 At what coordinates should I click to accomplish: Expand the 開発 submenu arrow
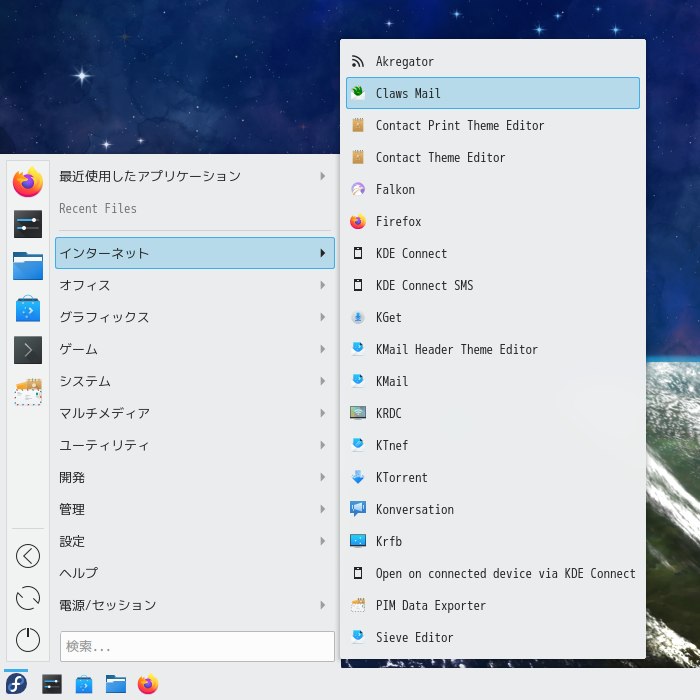(322, 477)
